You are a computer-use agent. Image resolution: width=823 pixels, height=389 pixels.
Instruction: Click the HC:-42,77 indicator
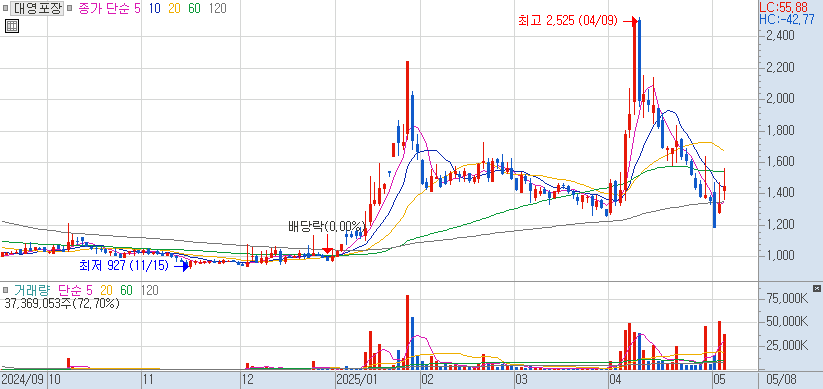pos(787,19)
